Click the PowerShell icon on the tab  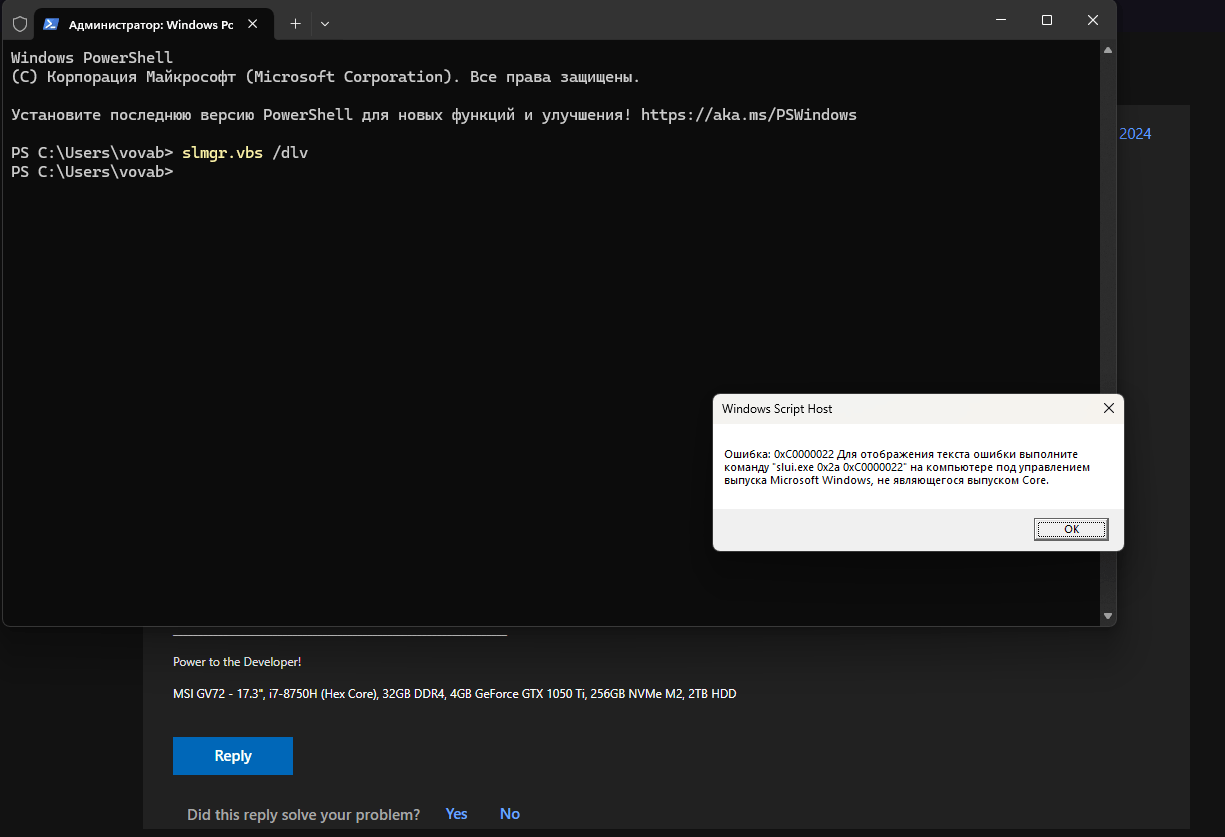pos(51,23)
